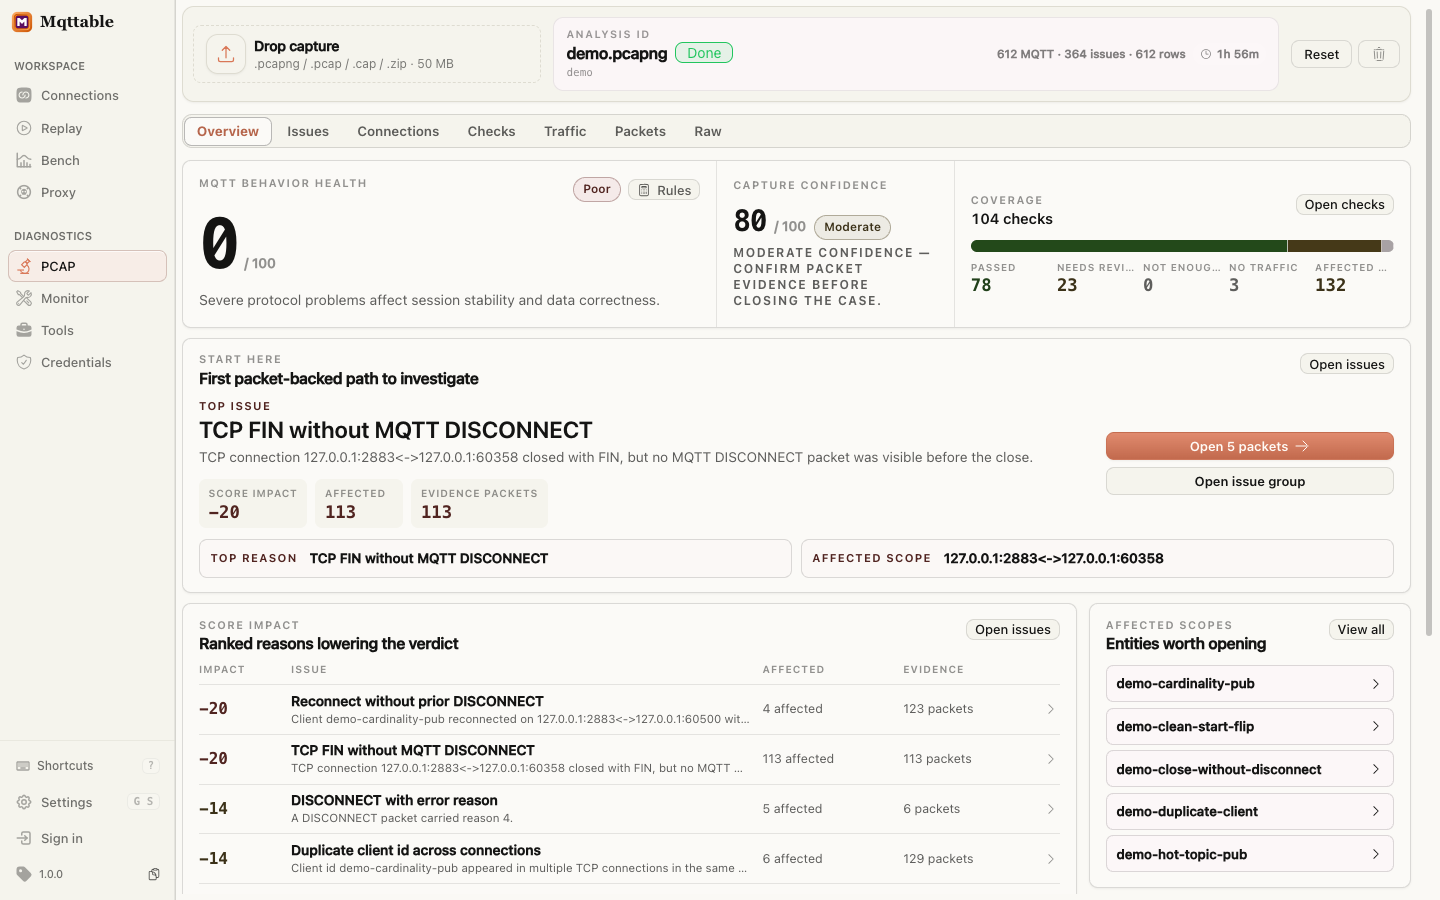Open Bench using its sidebar icon

(x=24, y=160)
